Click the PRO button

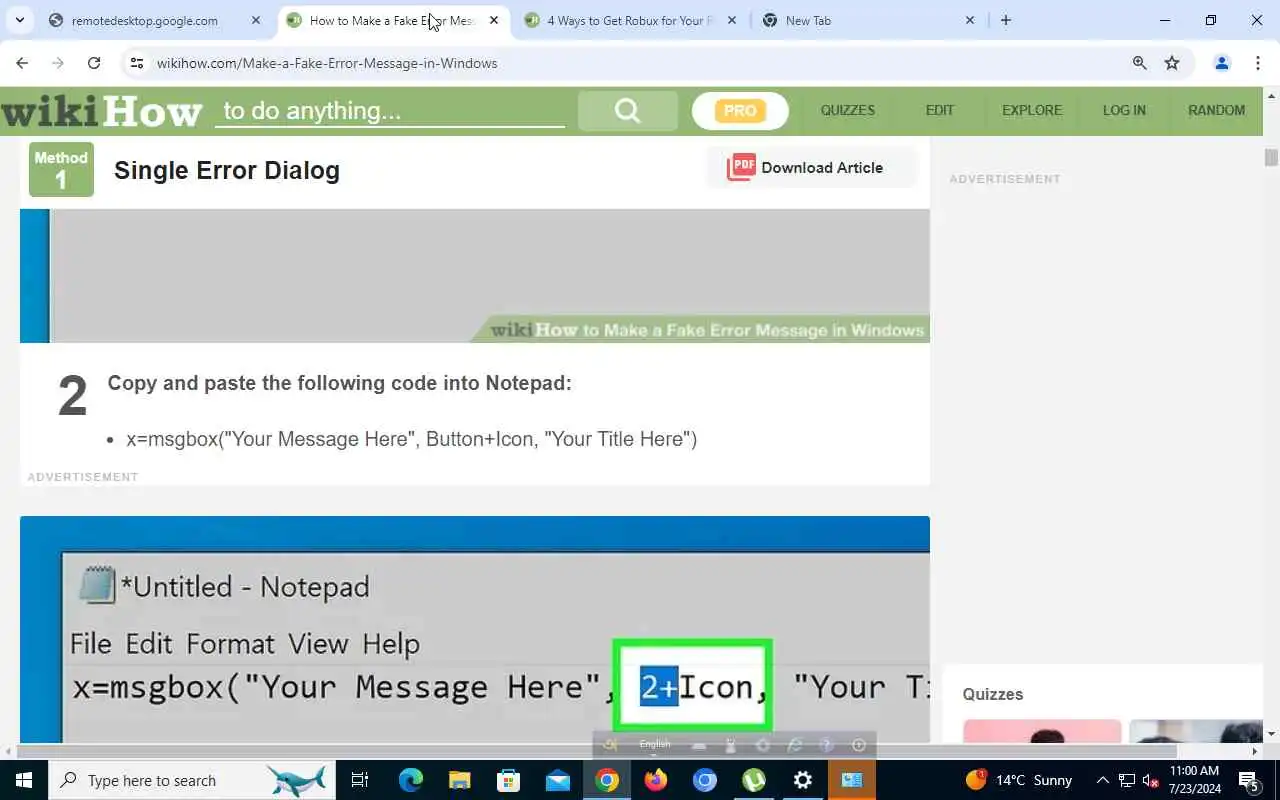[740, 111]
